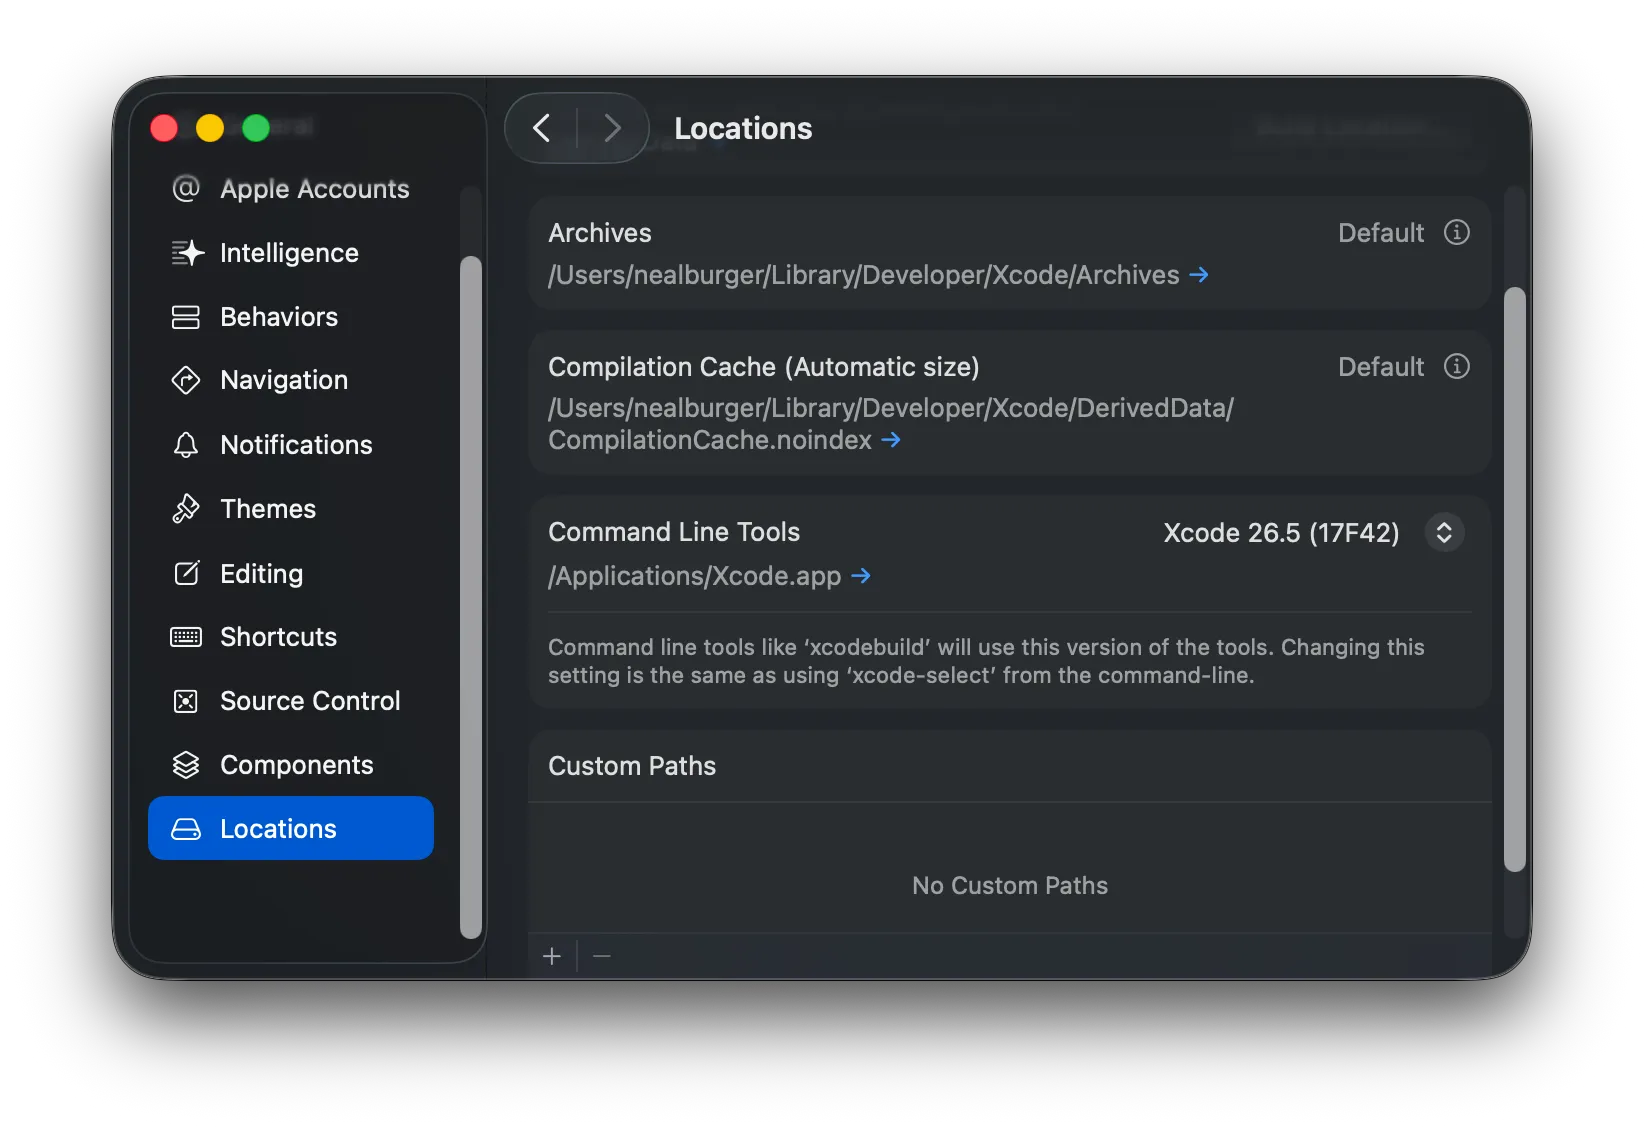Image resolution: width=1644 pixels, height=1128 pixels.
Task: Switch to Components pane
Action: 291,765
